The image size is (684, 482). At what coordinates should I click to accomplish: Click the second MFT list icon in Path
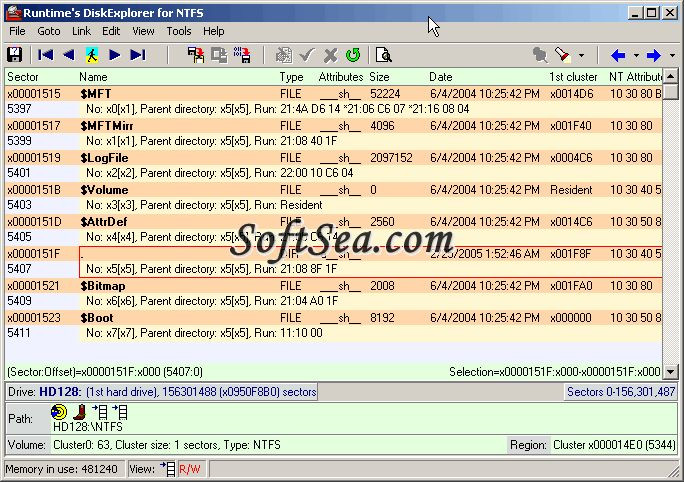tap(120, 412)
